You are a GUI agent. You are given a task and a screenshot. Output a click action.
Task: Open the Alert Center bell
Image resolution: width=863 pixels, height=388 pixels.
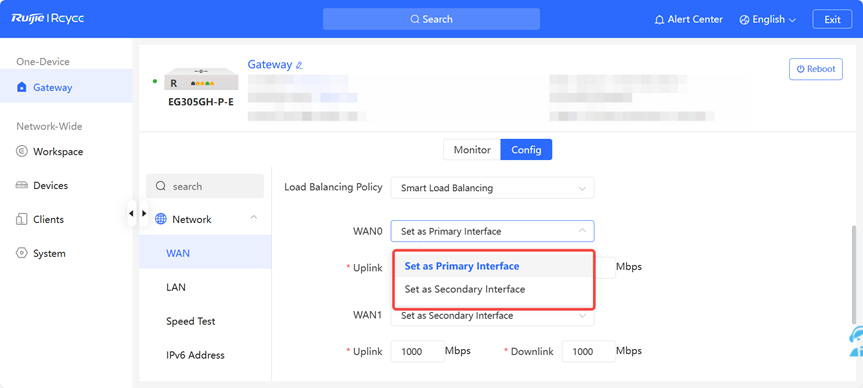[659, 20]
